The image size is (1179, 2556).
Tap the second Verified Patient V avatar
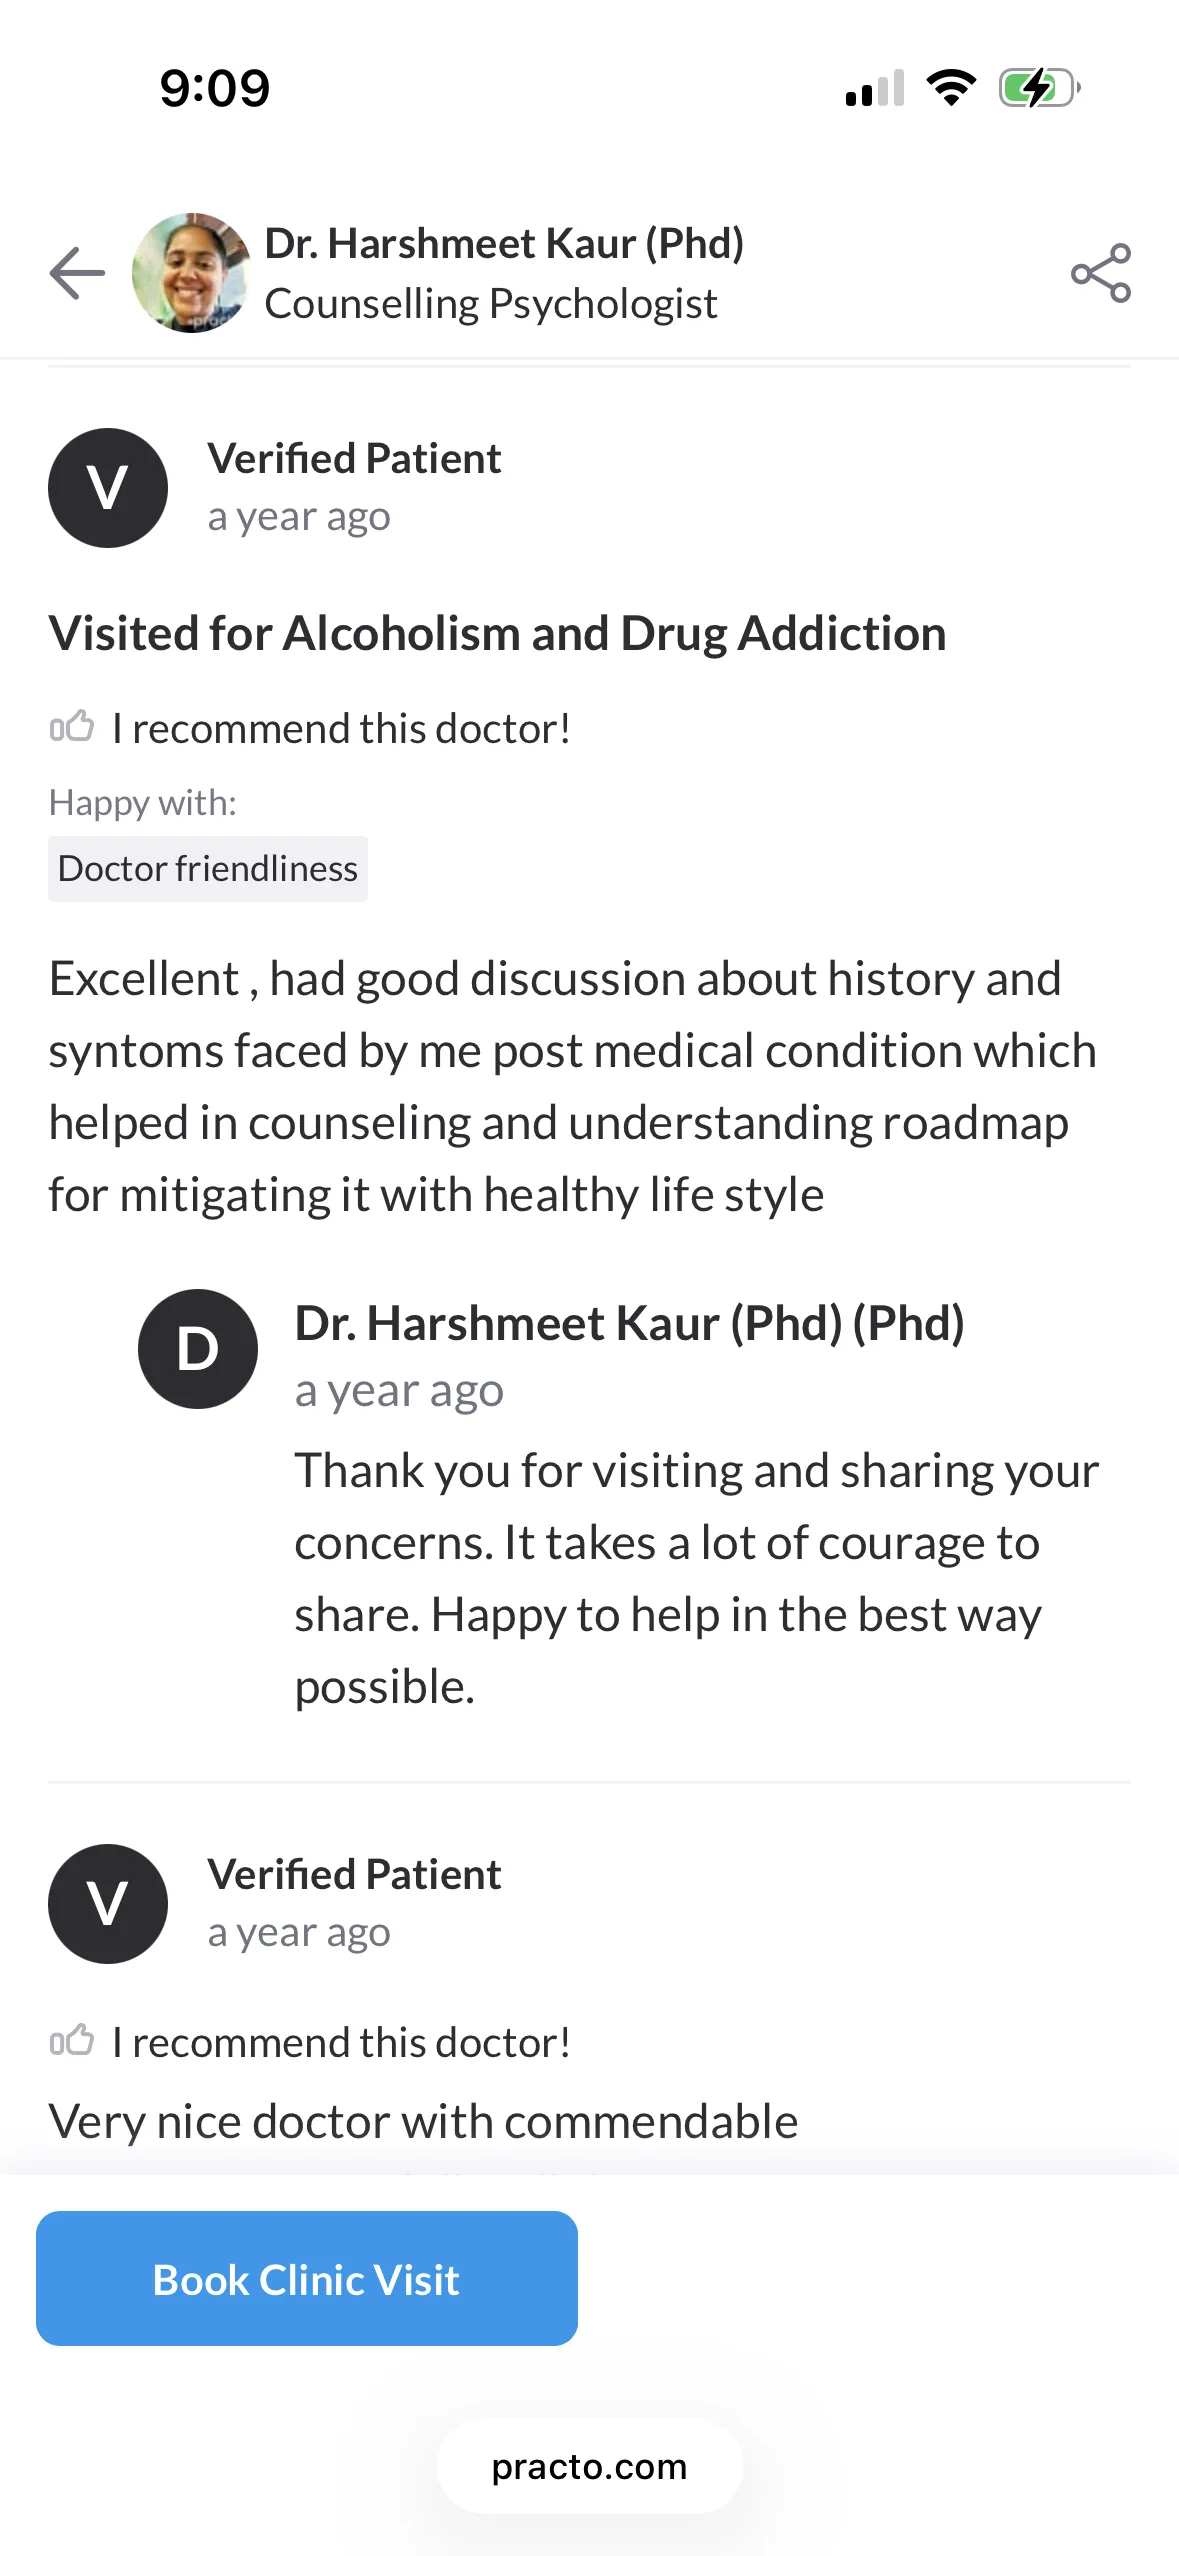pyautogui.click(x=108, y=1904)
